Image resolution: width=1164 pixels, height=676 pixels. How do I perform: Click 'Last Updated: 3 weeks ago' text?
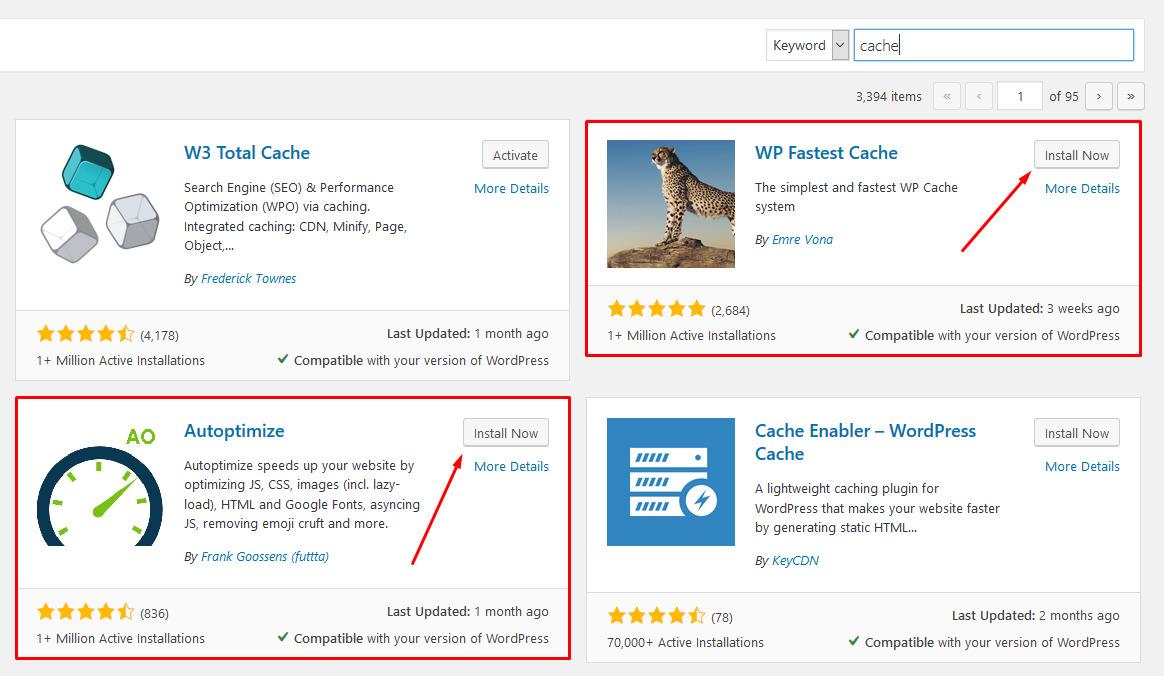(1039, 309)
